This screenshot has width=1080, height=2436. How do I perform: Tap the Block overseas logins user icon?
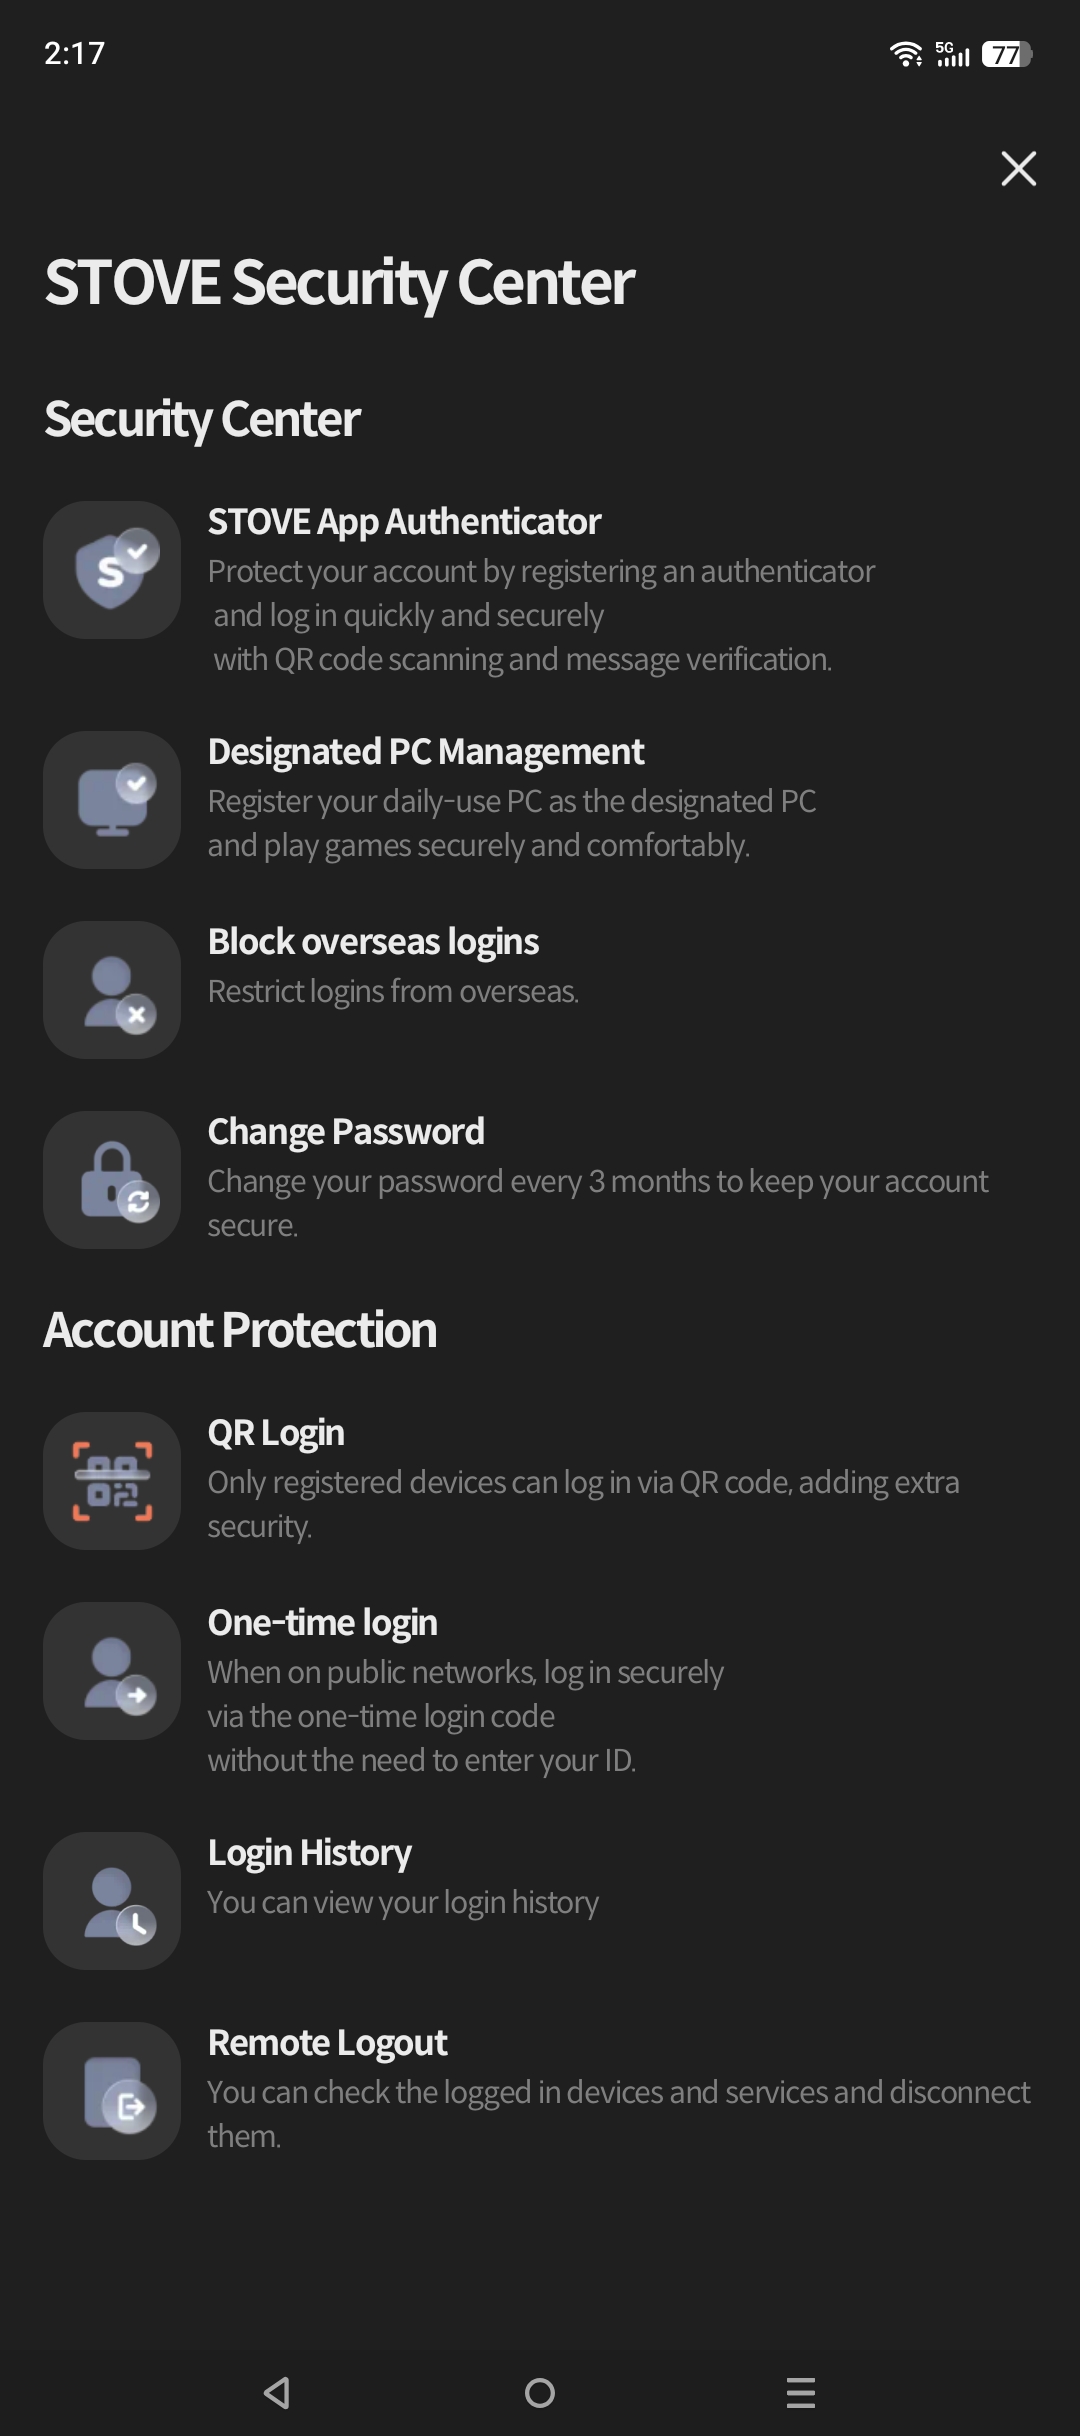click(x=112, y=990)
